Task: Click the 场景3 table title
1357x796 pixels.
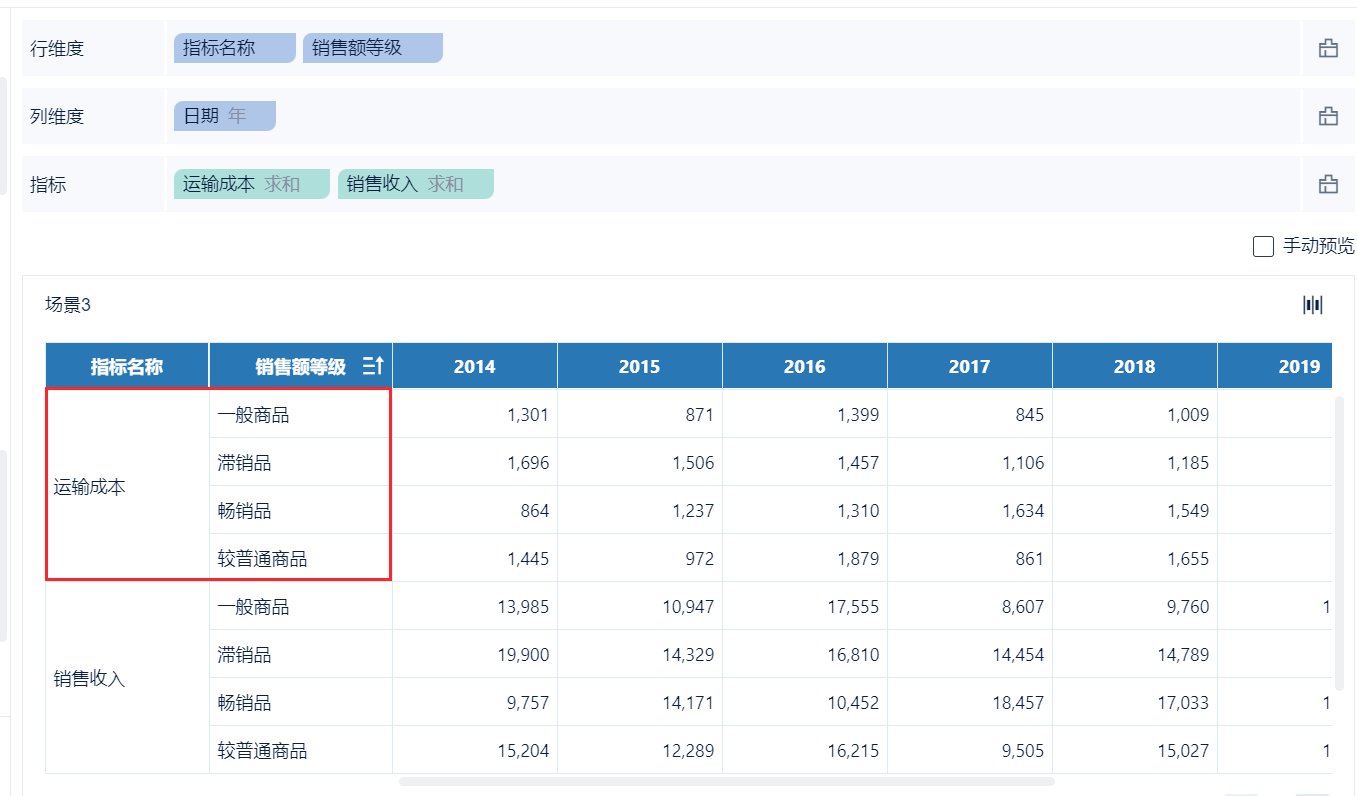Action: pyautogui.click(x=68, y=305)
